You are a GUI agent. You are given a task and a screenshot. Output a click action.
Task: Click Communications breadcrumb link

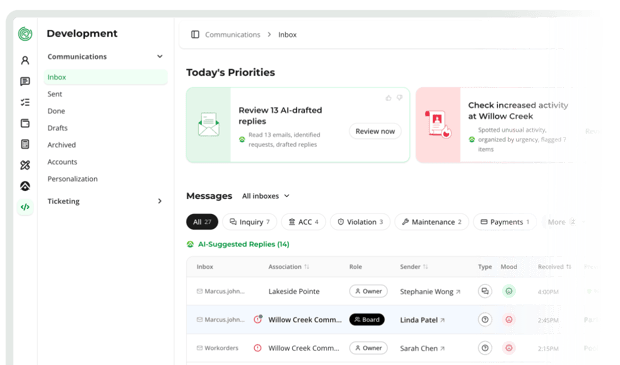pyautogui.click(x=232, y=35)
